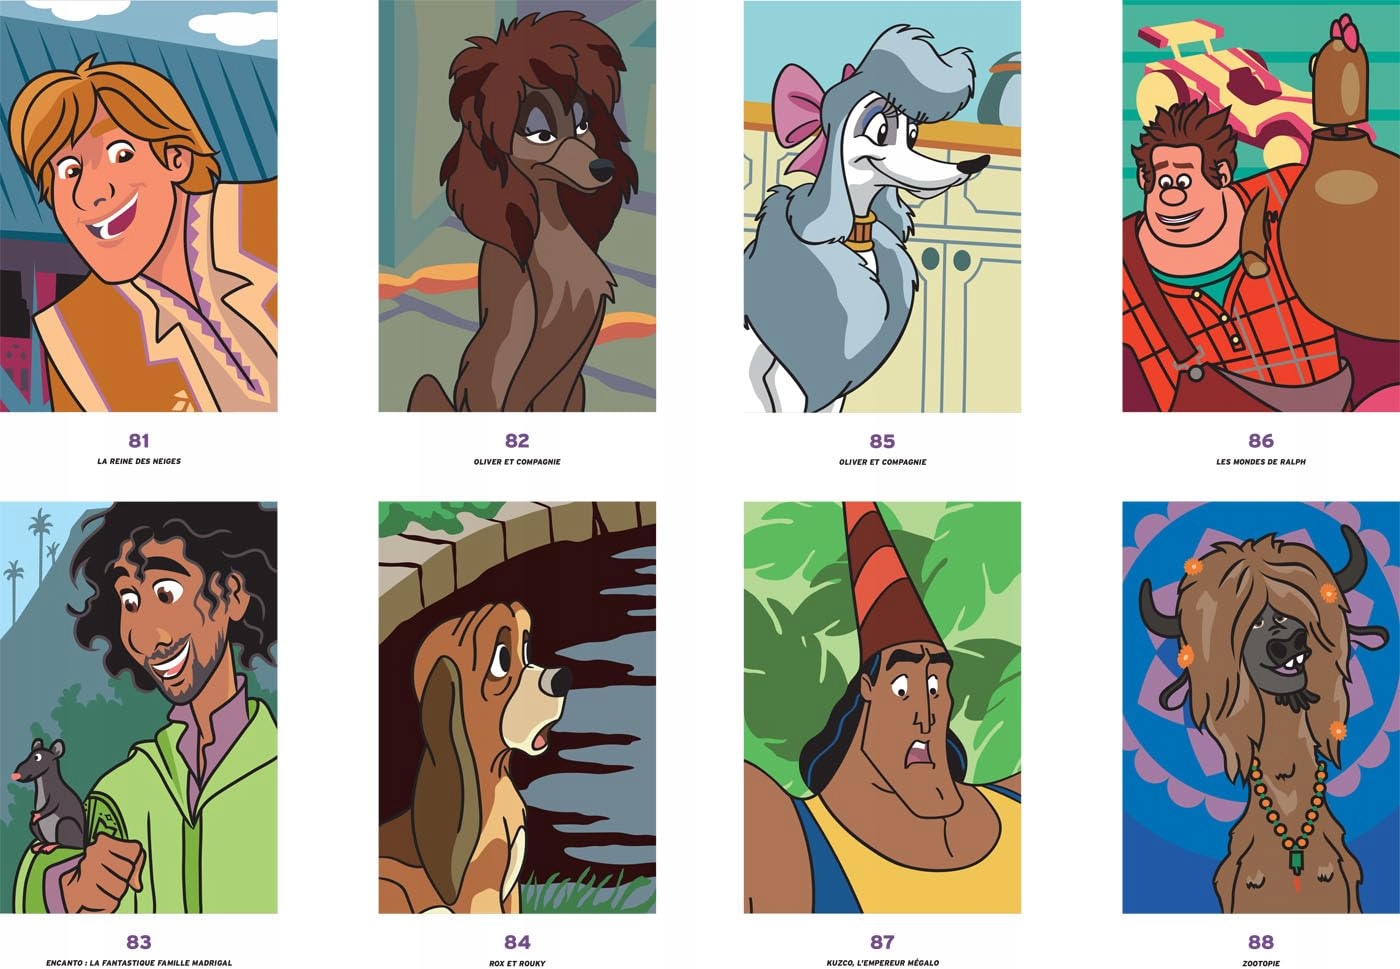The height and width of the screenshot is (969, 1400).
Task: Open the Encanto man holding a rat picture
Action: pyautogui.click(x=139, y=707)
